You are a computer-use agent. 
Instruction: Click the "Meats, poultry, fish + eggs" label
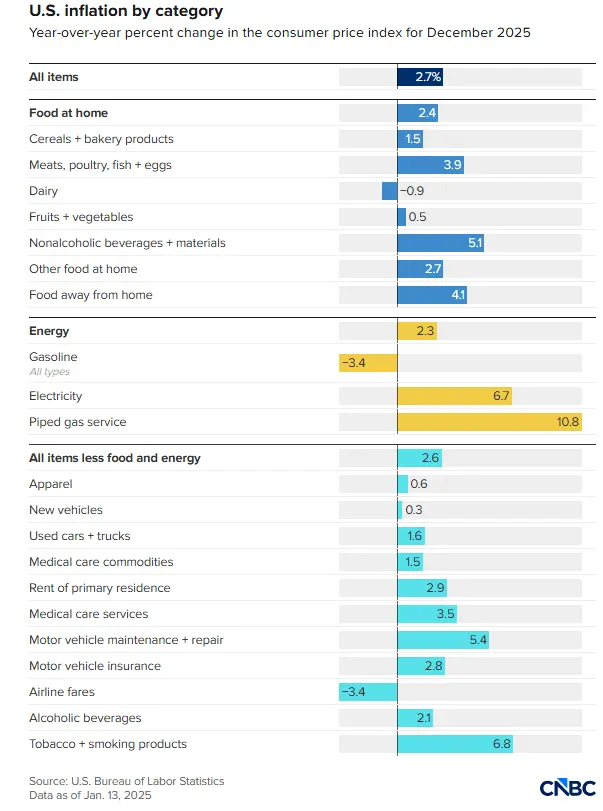101,165
